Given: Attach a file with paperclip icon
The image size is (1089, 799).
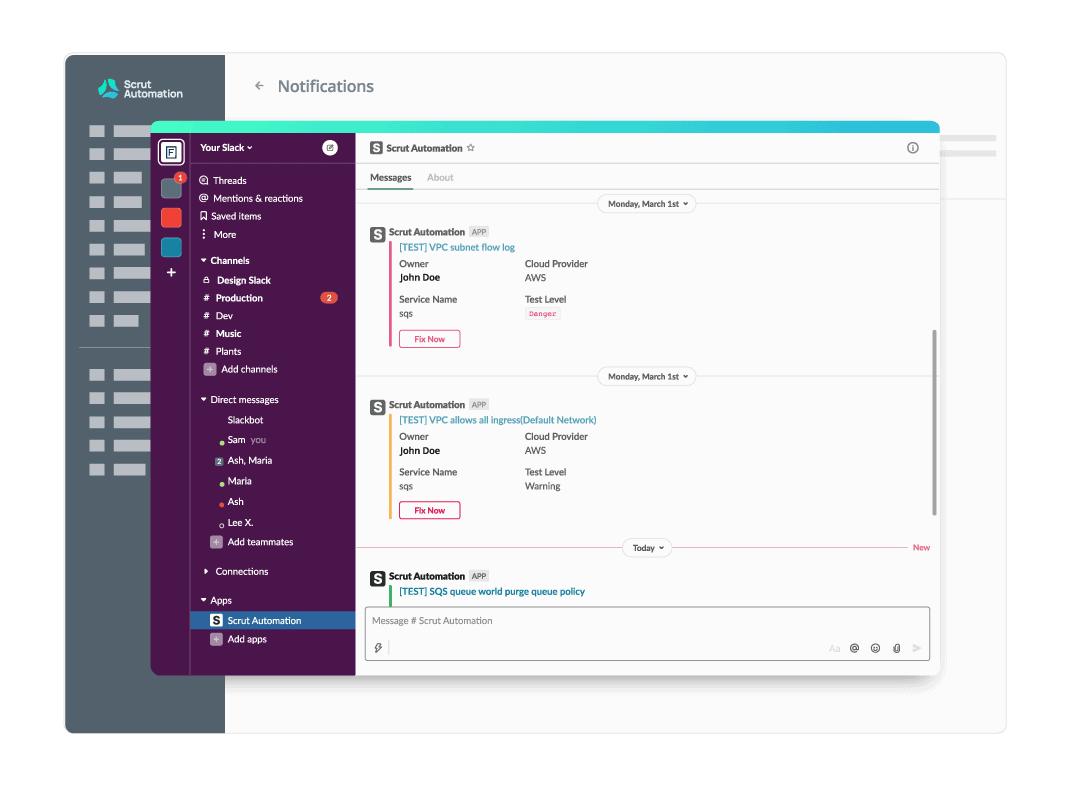Looking at the screenshot, I should click(x=897, y=648).
